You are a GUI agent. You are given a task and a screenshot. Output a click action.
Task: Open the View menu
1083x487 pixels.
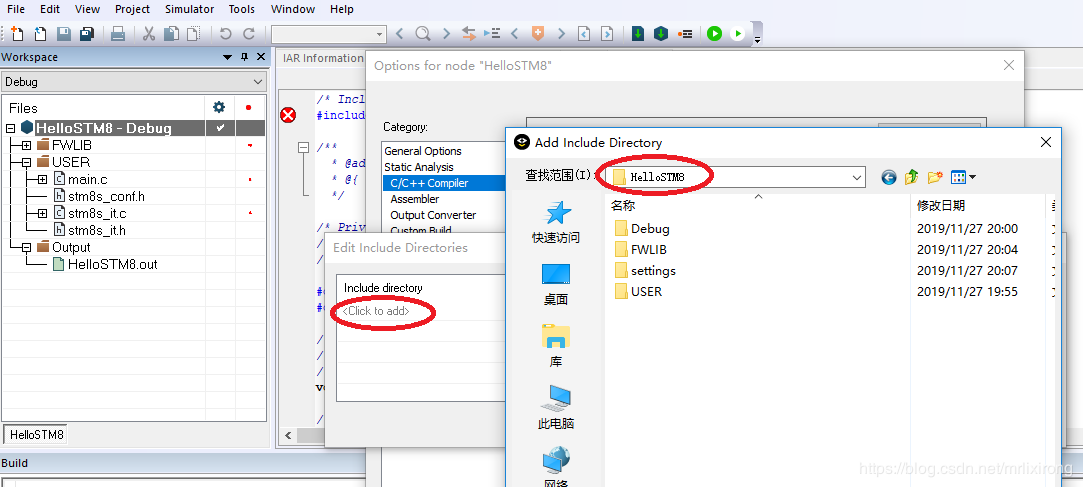click(87, 9)
